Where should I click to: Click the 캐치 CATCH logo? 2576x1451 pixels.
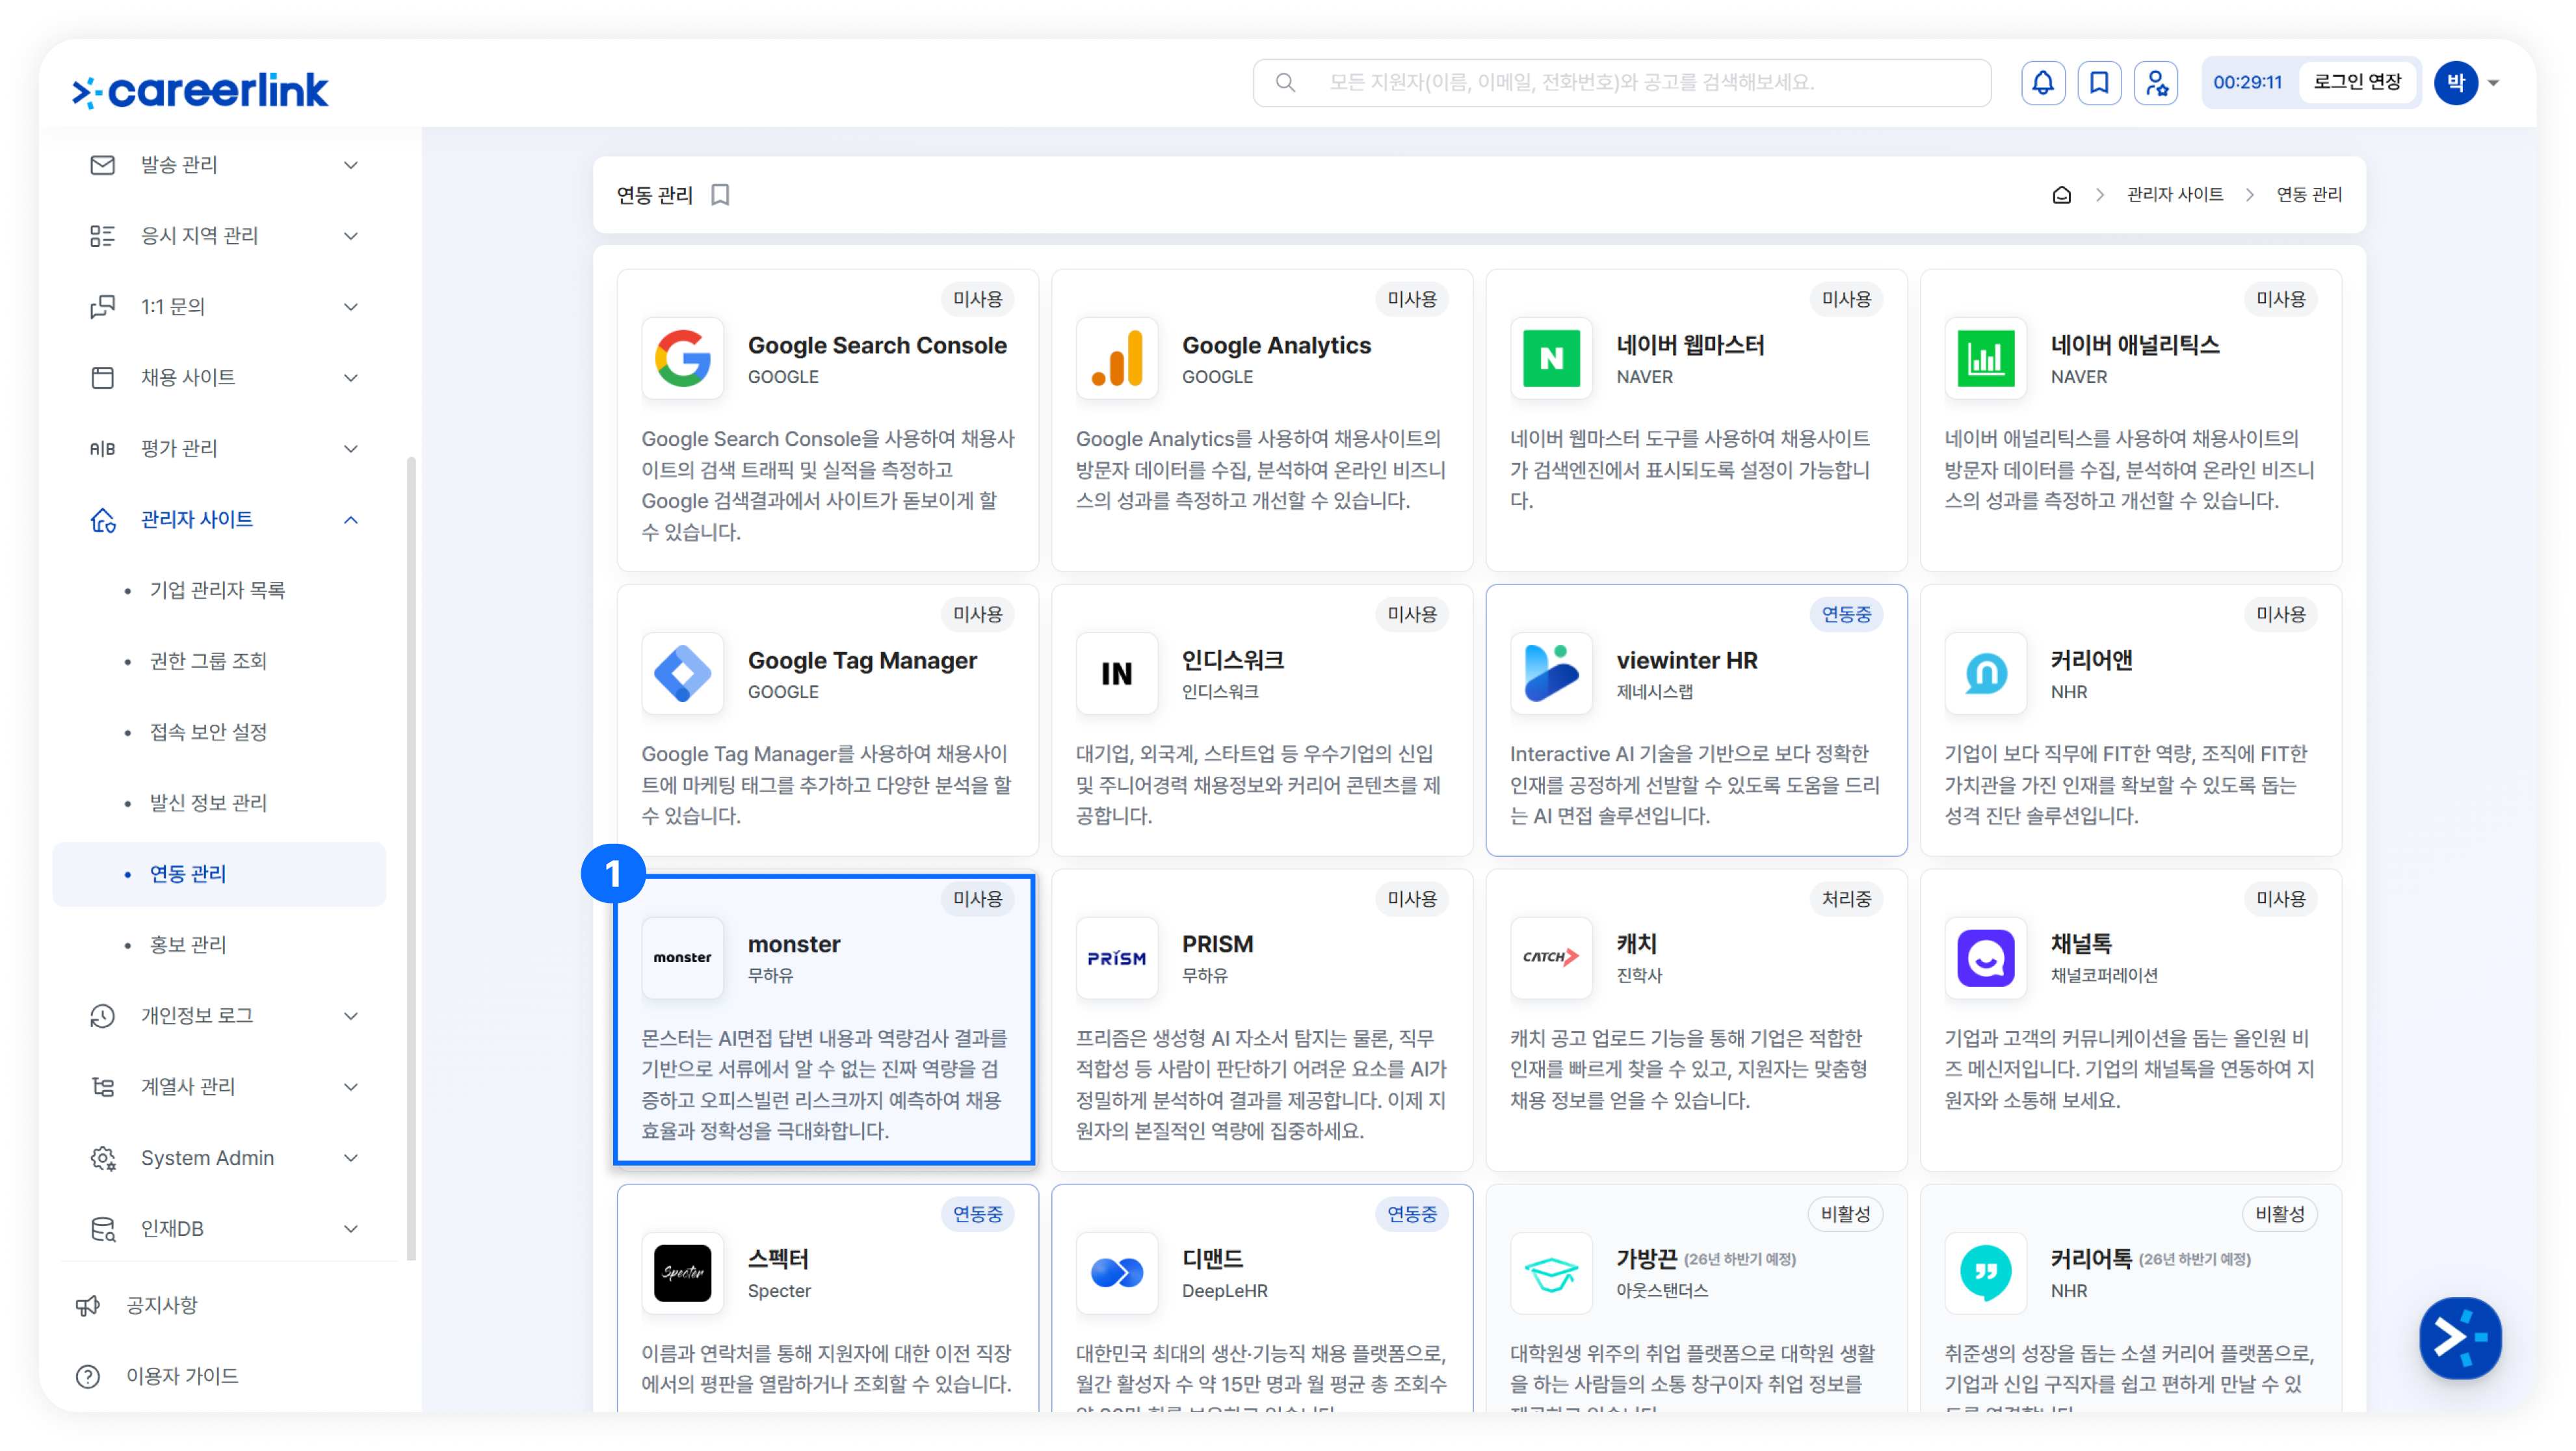pos(1551,957)
